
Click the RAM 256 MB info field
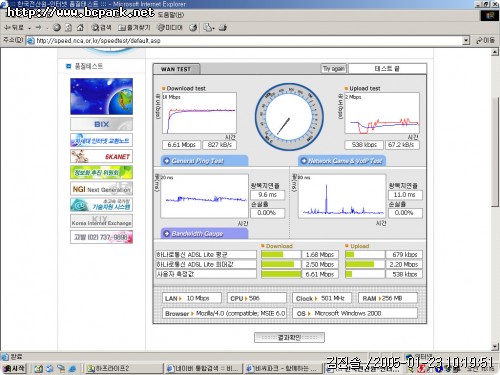click(388, 298)
